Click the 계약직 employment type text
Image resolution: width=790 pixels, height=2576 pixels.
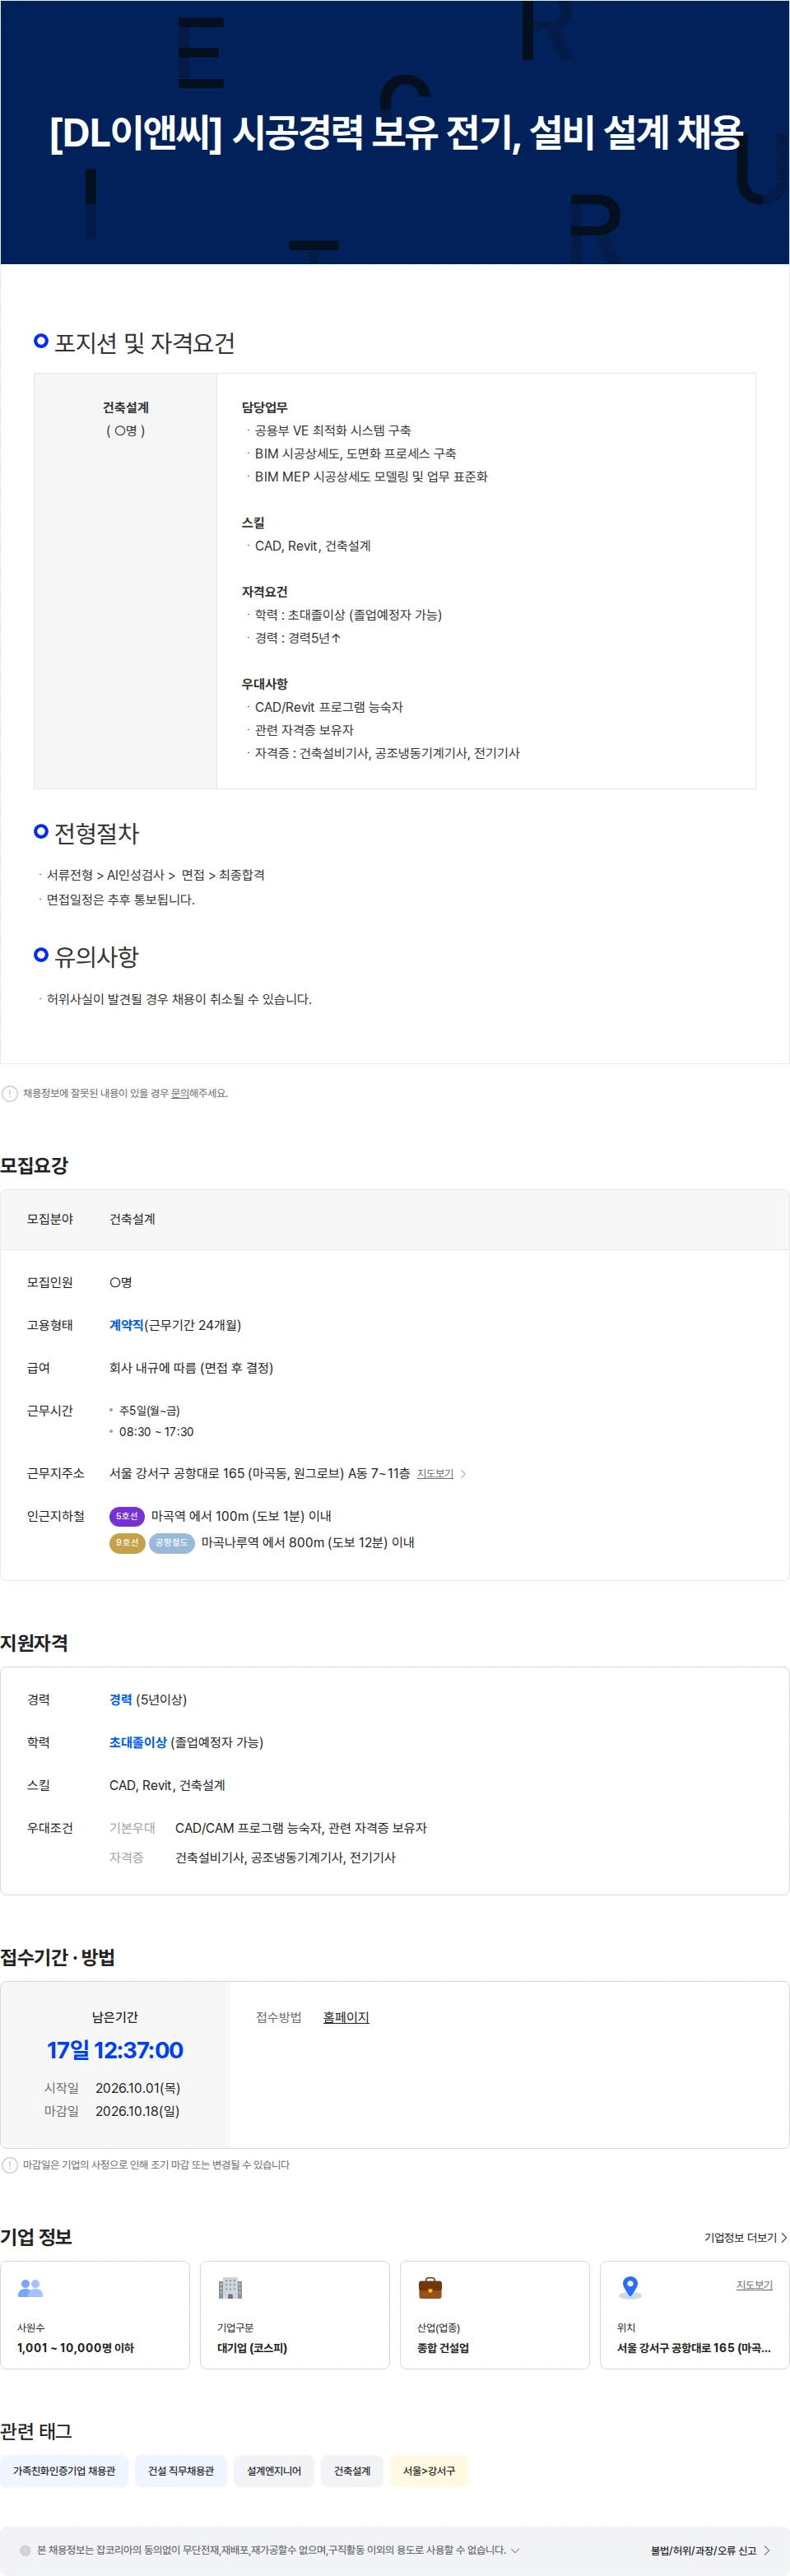tap(126, 1325)
